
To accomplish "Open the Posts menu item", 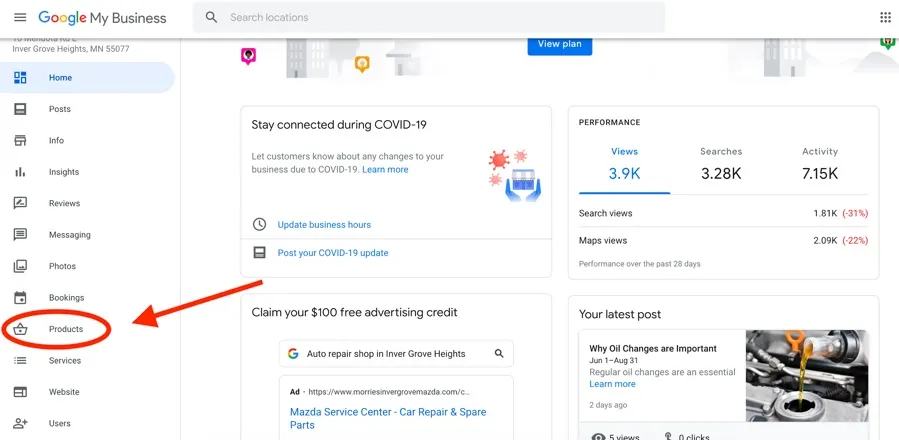I will coord(87,109).
